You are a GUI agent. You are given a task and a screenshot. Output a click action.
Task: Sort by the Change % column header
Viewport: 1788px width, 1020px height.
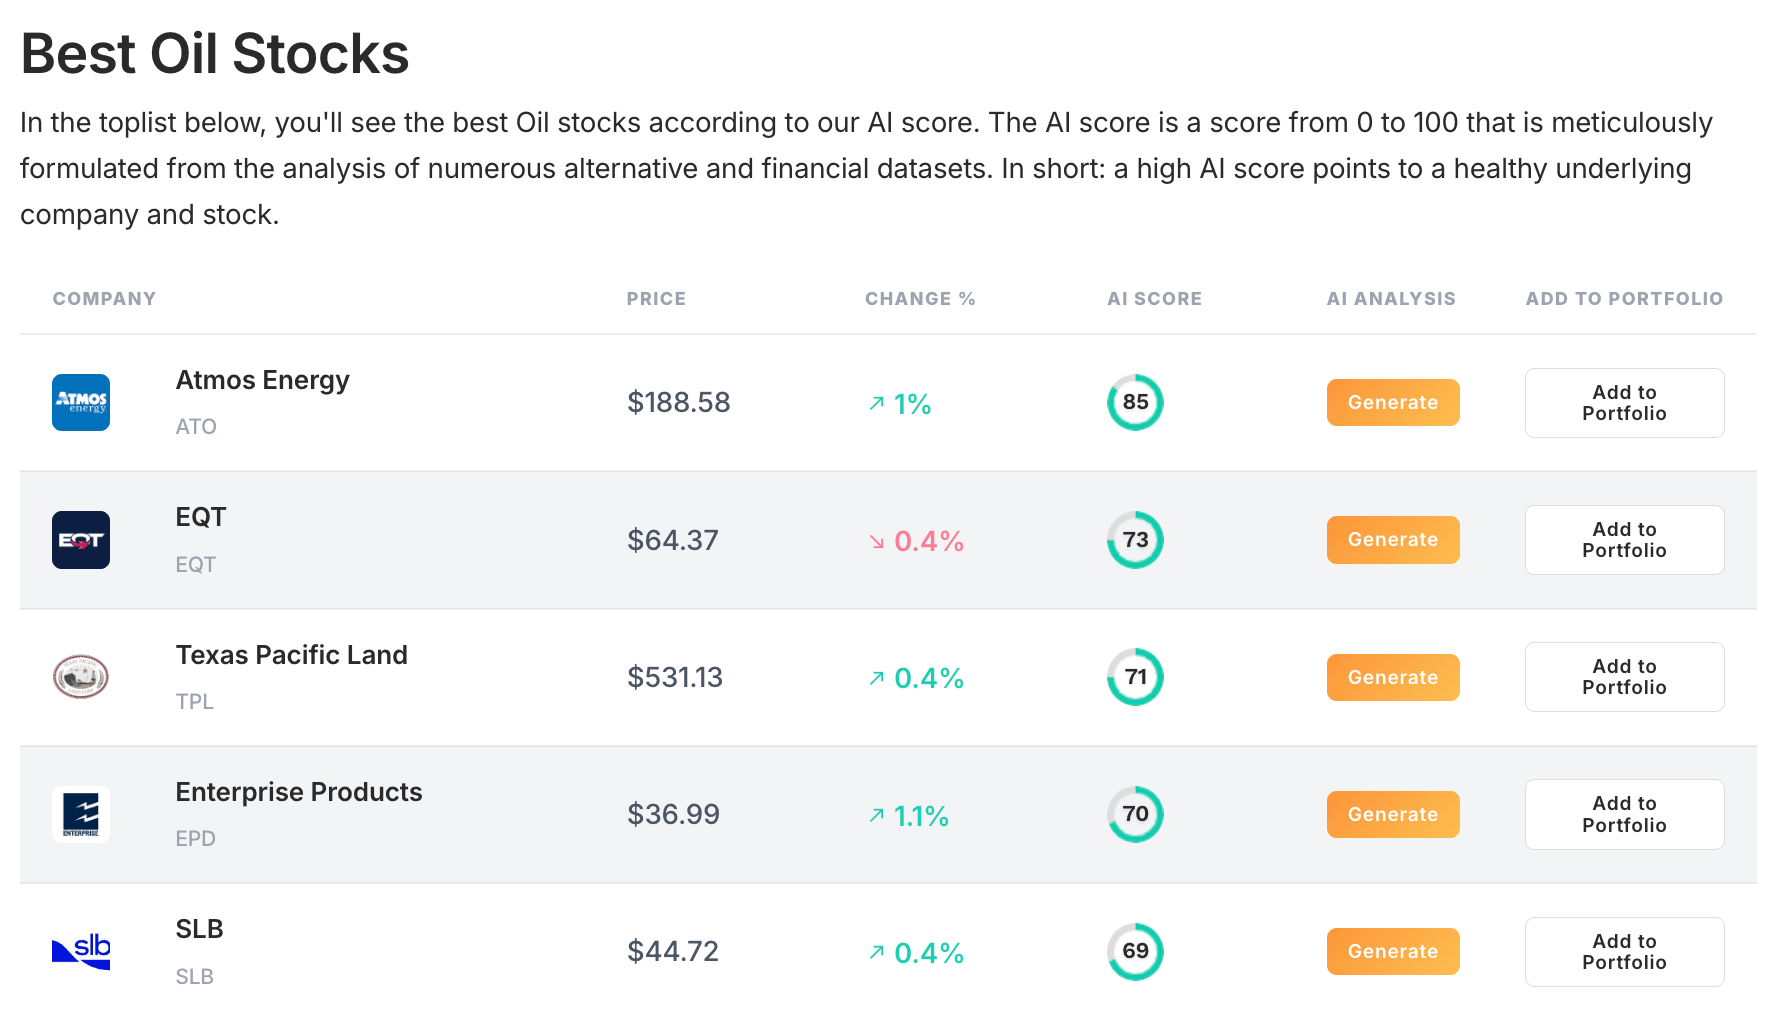[919, 299]
